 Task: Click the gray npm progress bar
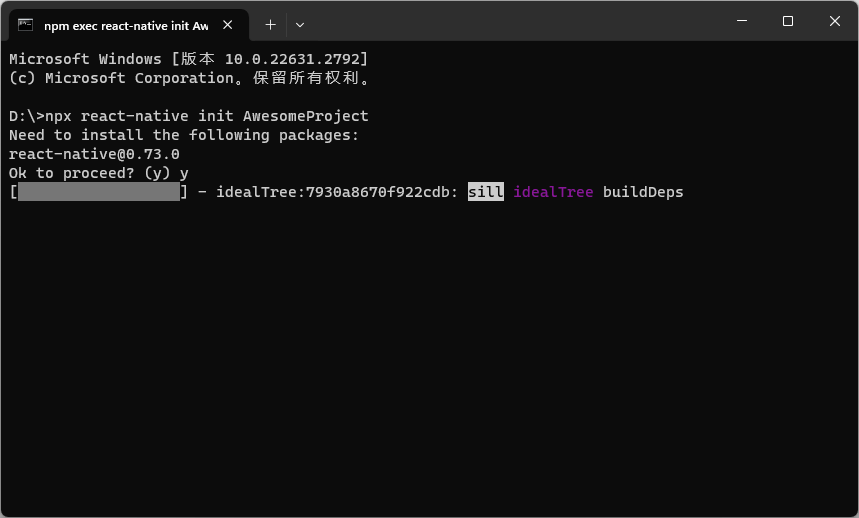coord(99,192)
